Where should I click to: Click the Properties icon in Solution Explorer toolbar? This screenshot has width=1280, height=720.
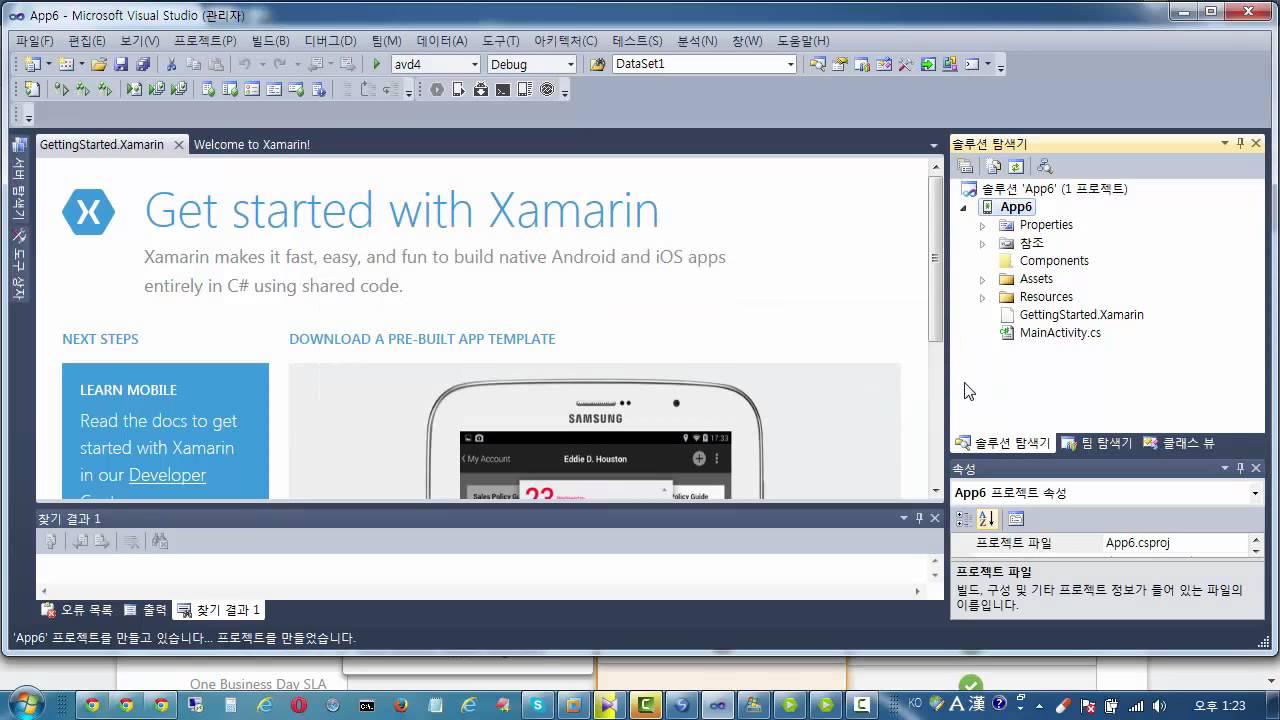coord(966,167)
